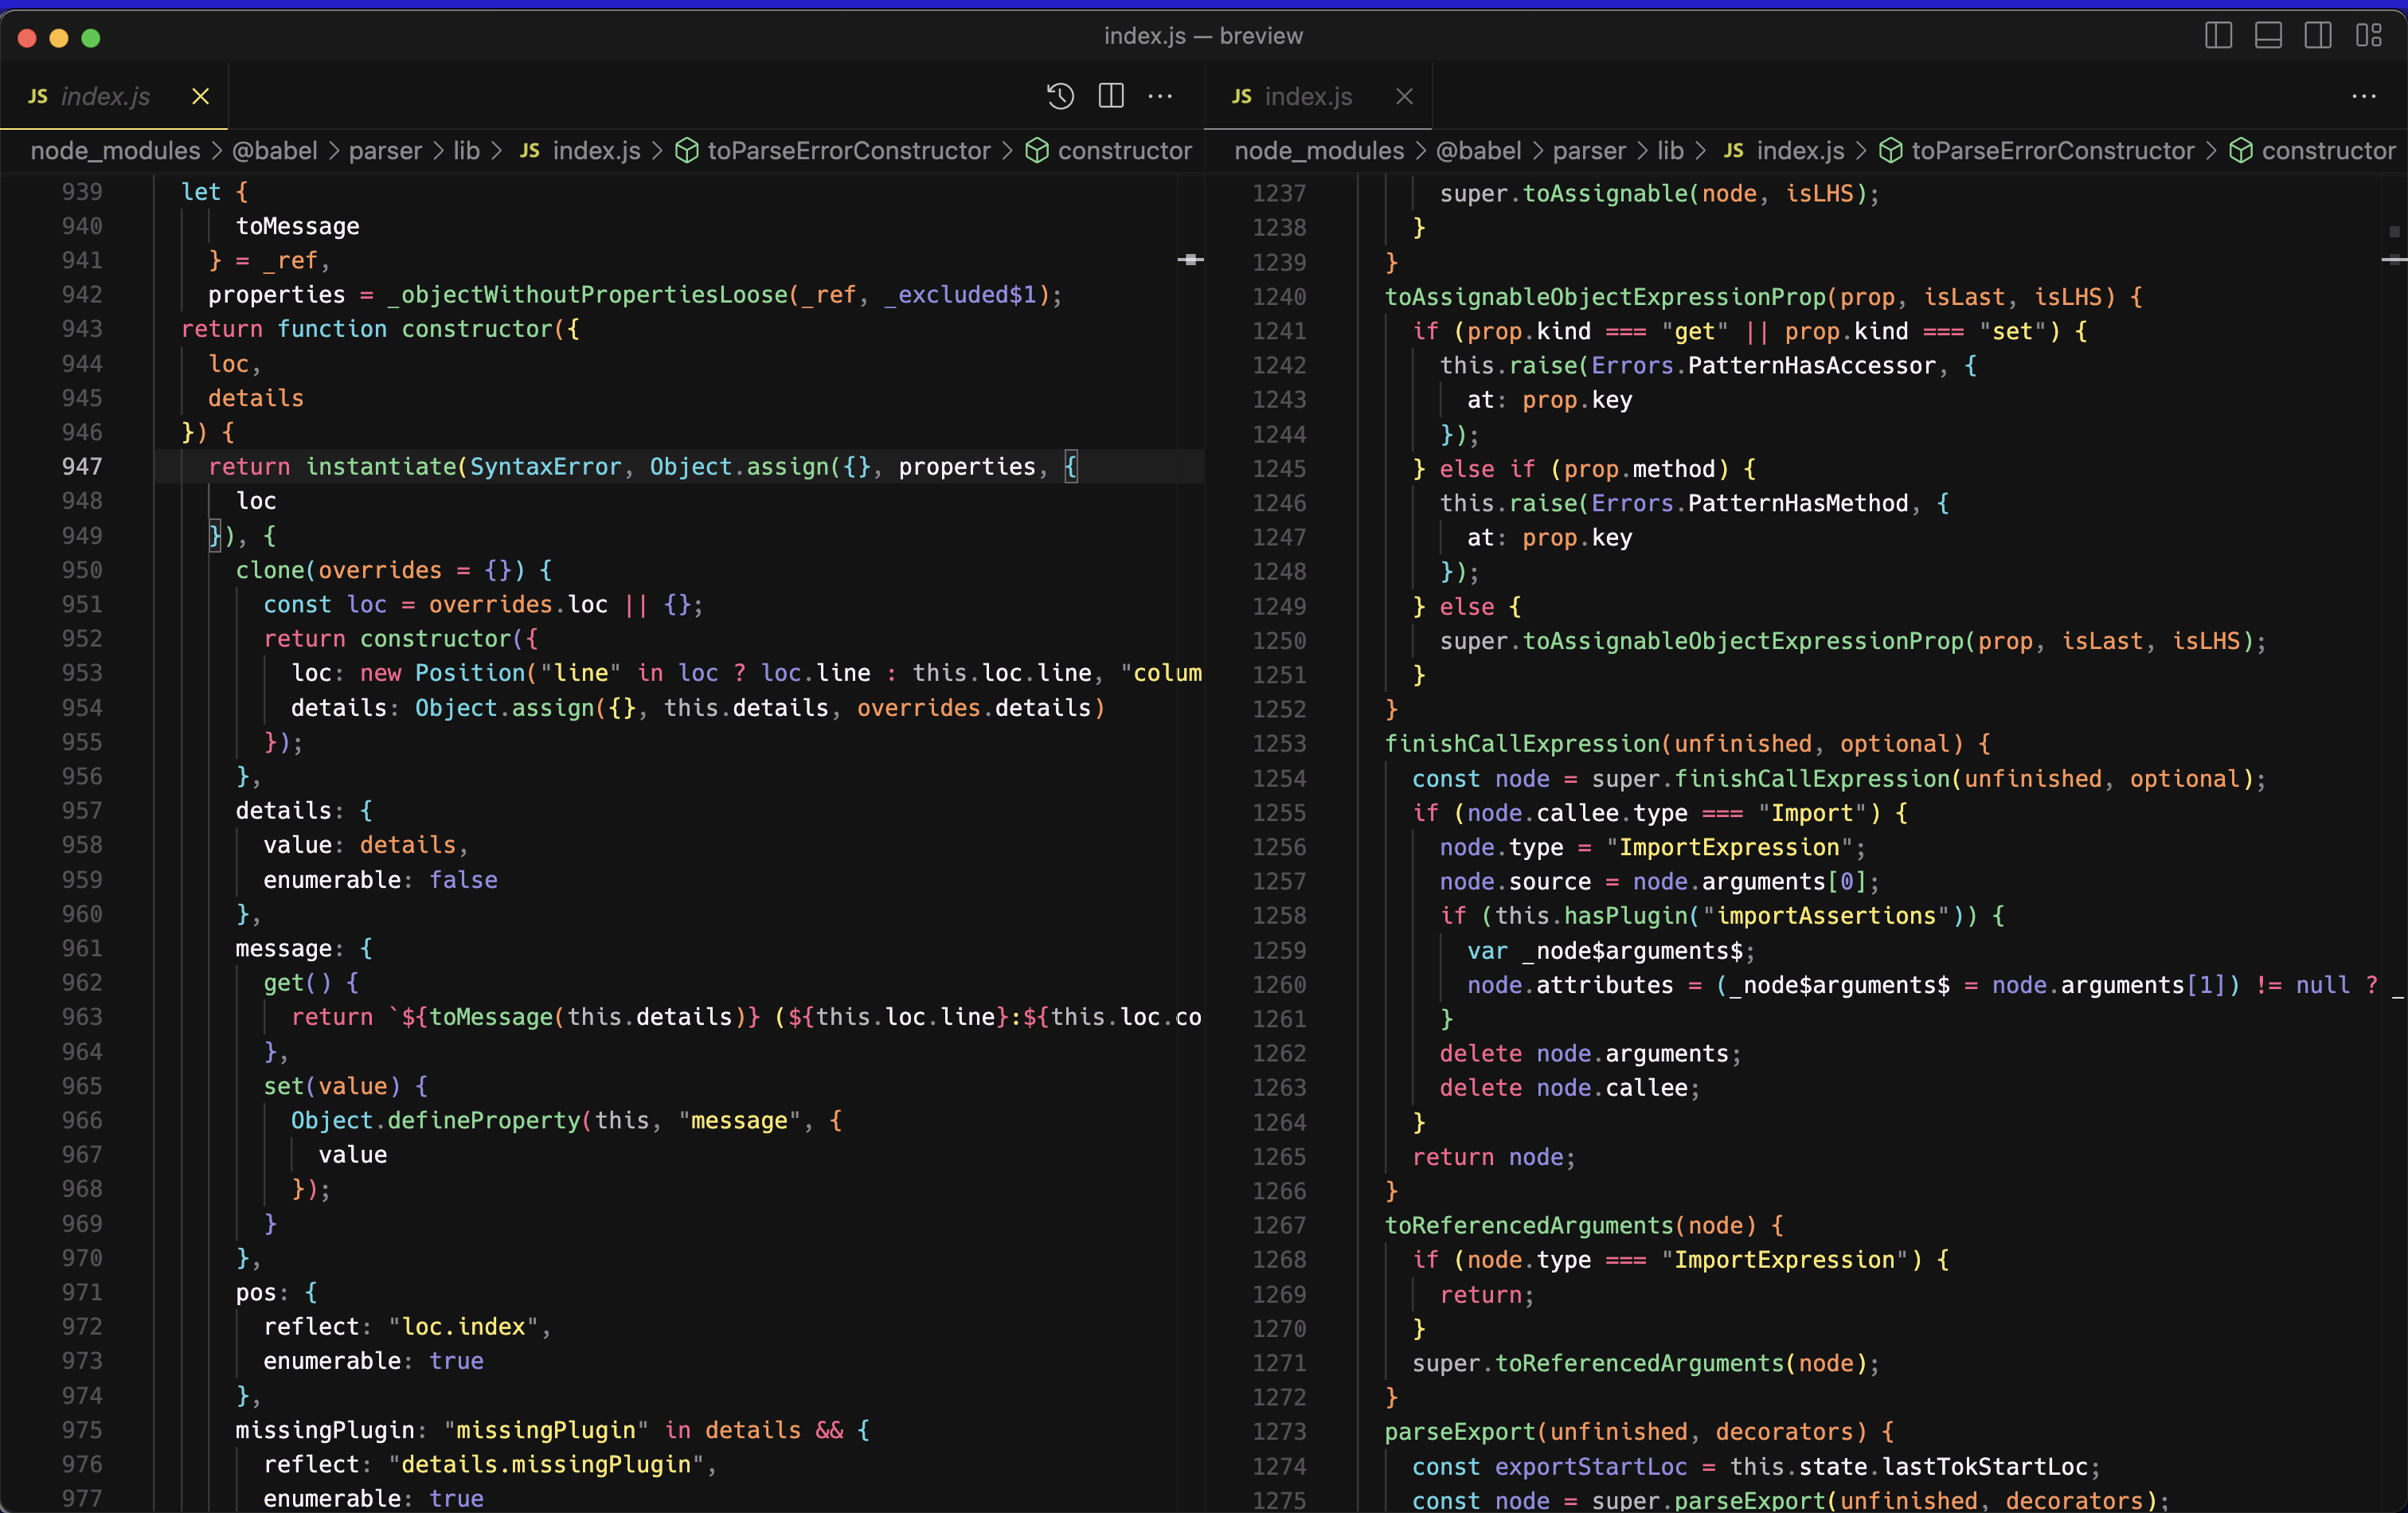Toggle primary sidebar layout icon
2408x1513 pixels.
pos(2218,36)
